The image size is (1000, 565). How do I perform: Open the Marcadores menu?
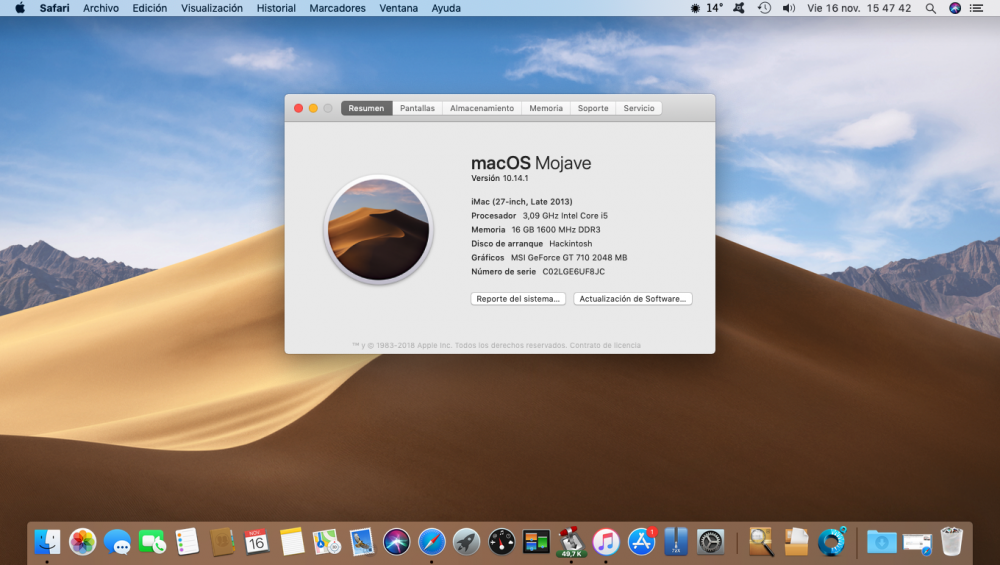tap(337, 8)
